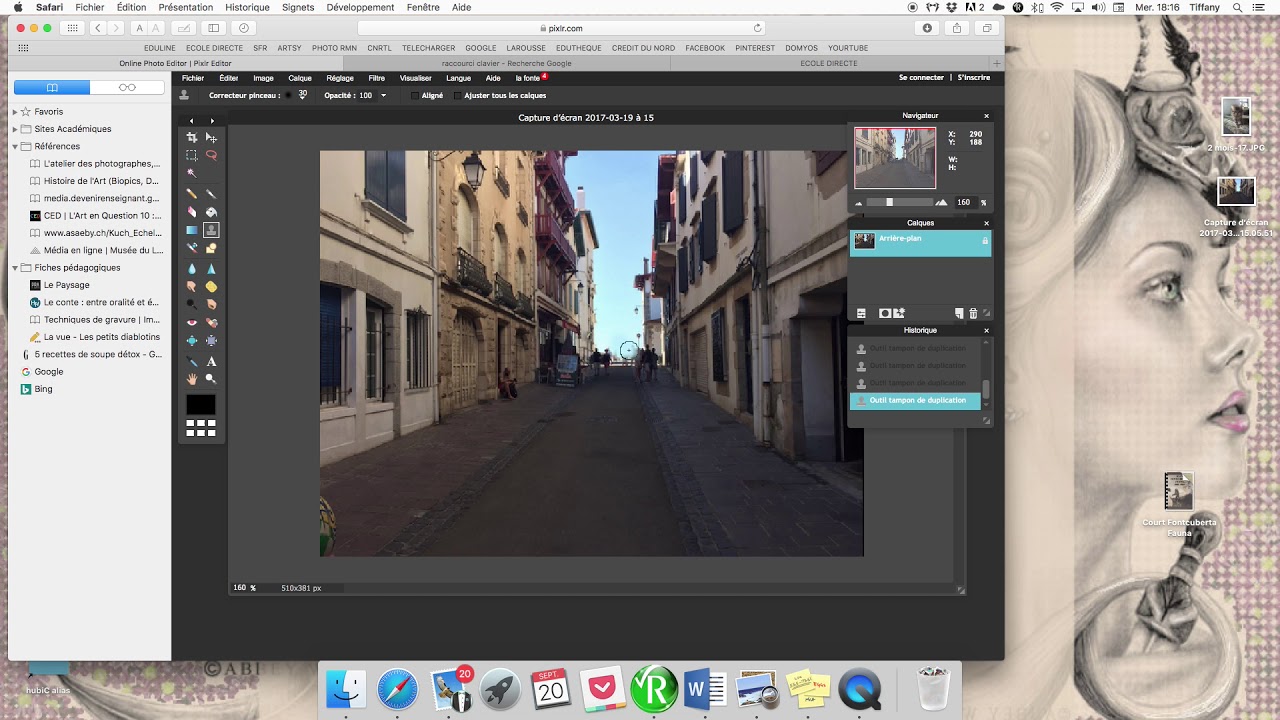Open layer settings in Calques panel

coord(861,314)
